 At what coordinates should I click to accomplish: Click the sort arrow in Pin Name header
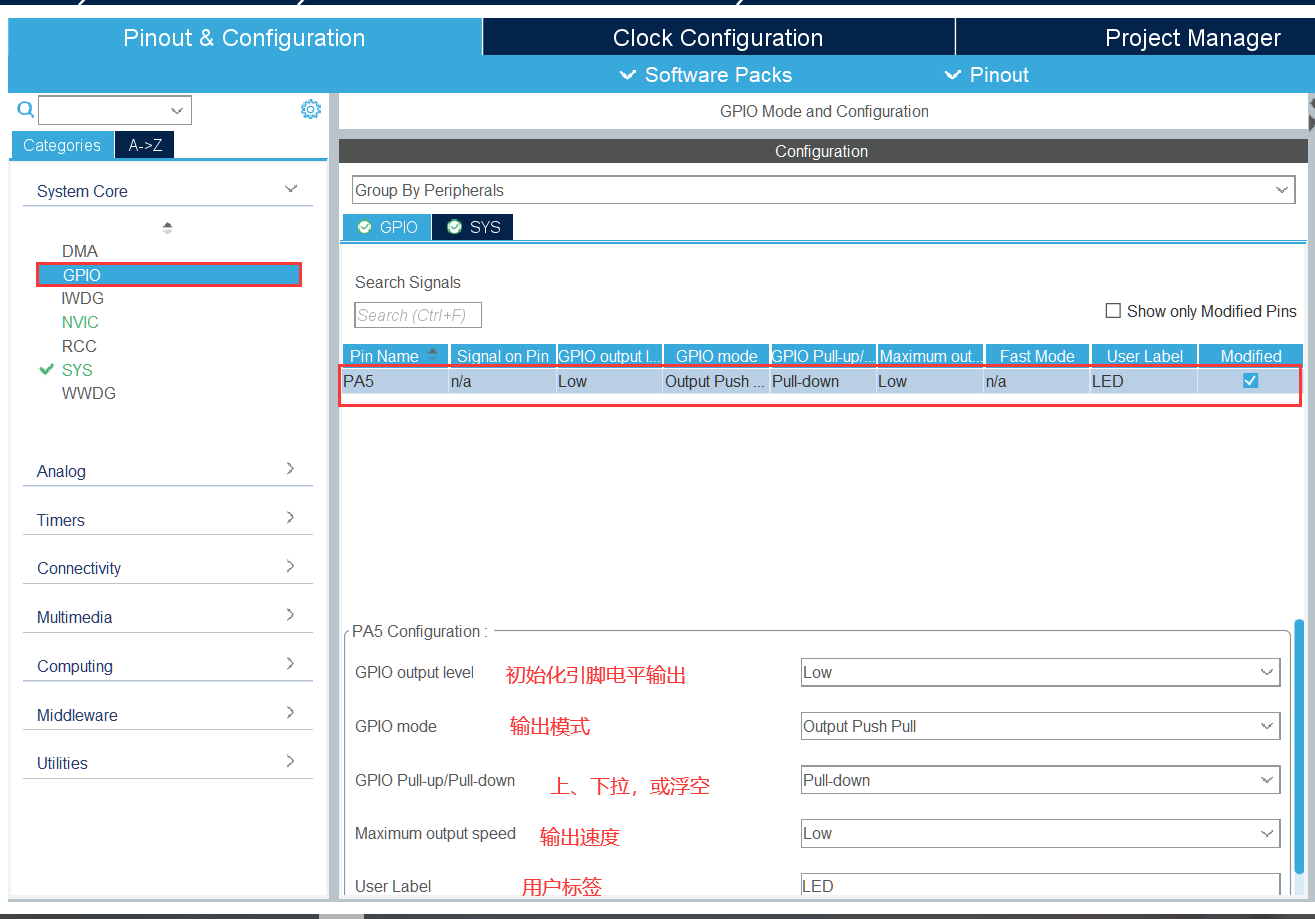click(432, 354)
